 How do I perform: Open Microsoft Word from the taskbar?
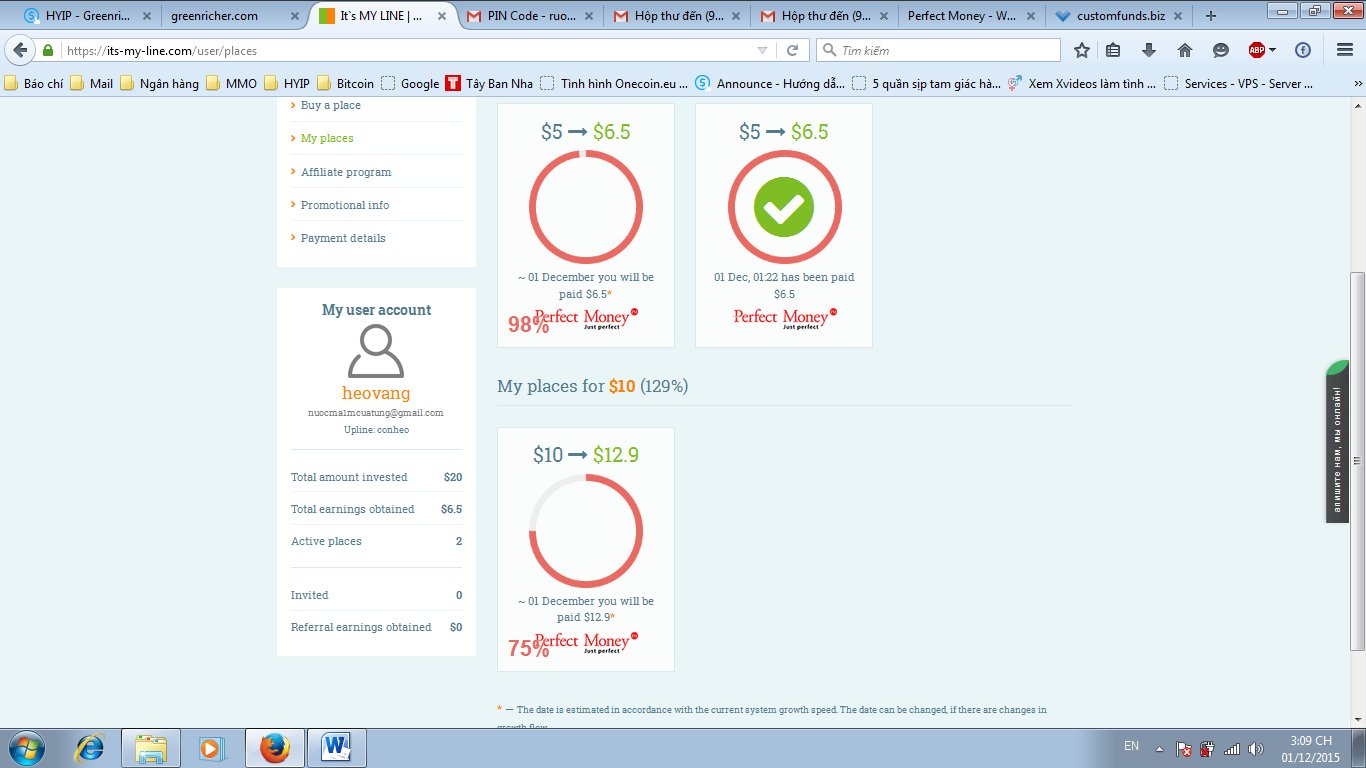(337, 747)
